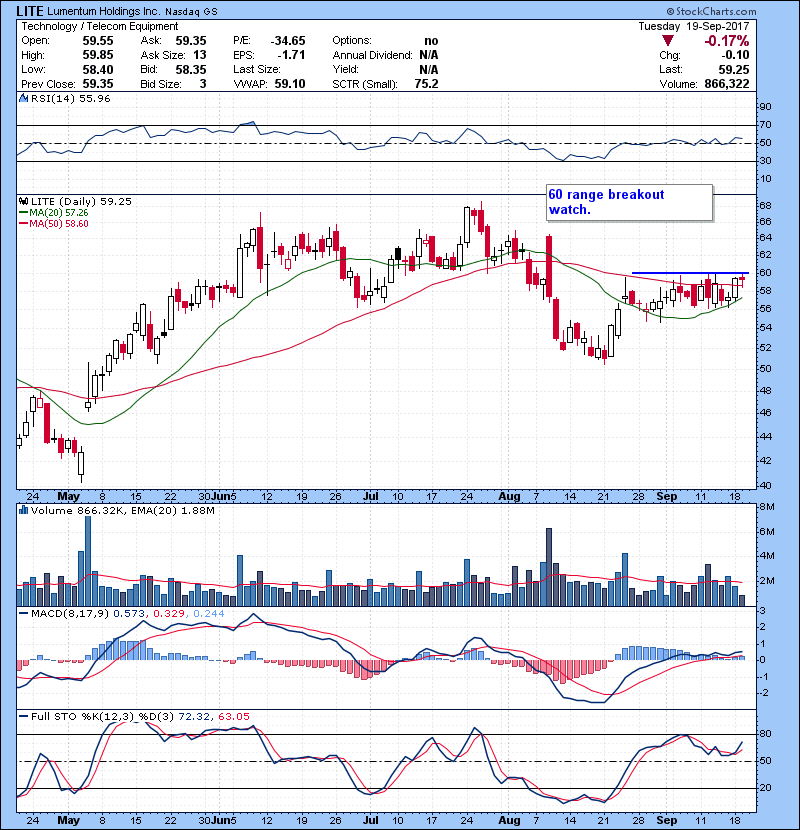Click the Chg value -0.10
Viewport: 800px width, 830px height.
click(735, 55)
